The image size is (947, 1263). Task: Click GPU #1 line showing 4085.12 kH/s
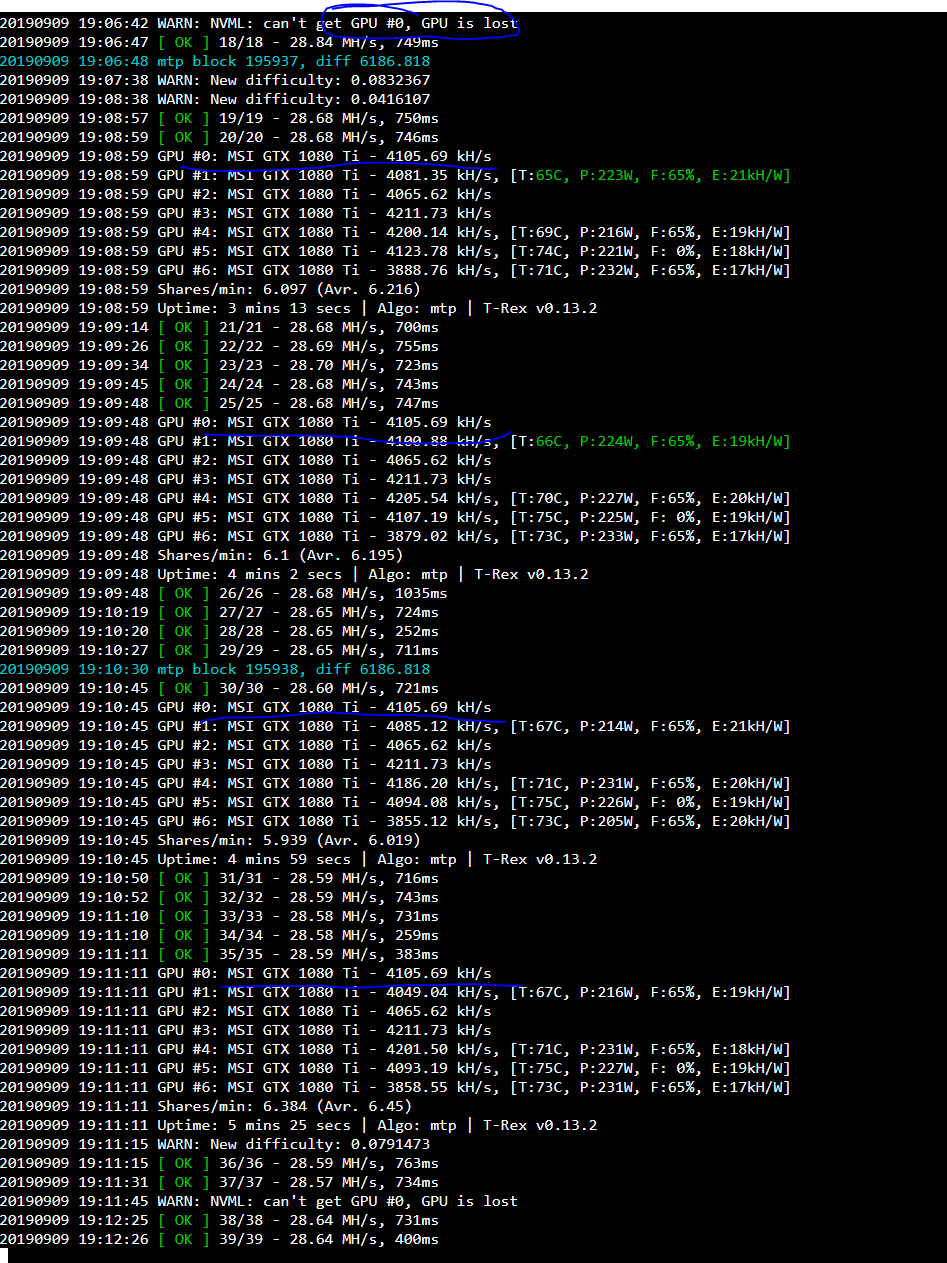[395, 726]
